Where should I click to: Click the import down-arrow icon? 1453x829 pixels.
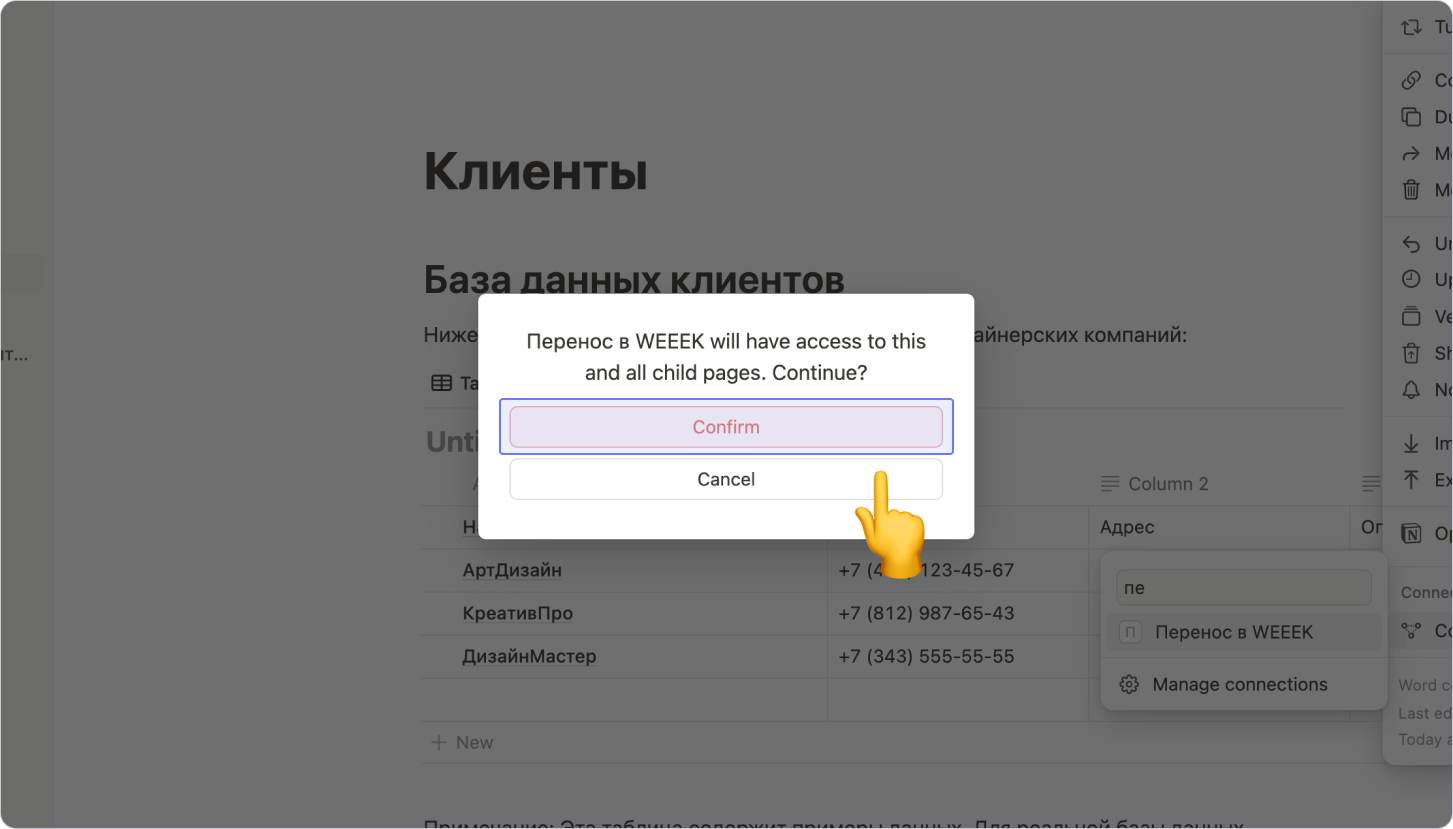point(1411,443)
